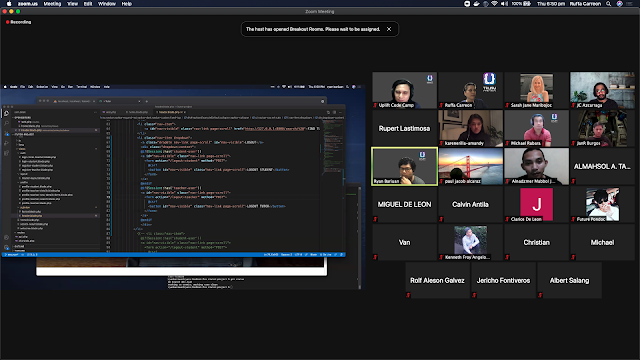This screenshot has width=640, height=360.
Task: Click the Rolf Aleson Galvez name label
Action: (x=437, y=280)
